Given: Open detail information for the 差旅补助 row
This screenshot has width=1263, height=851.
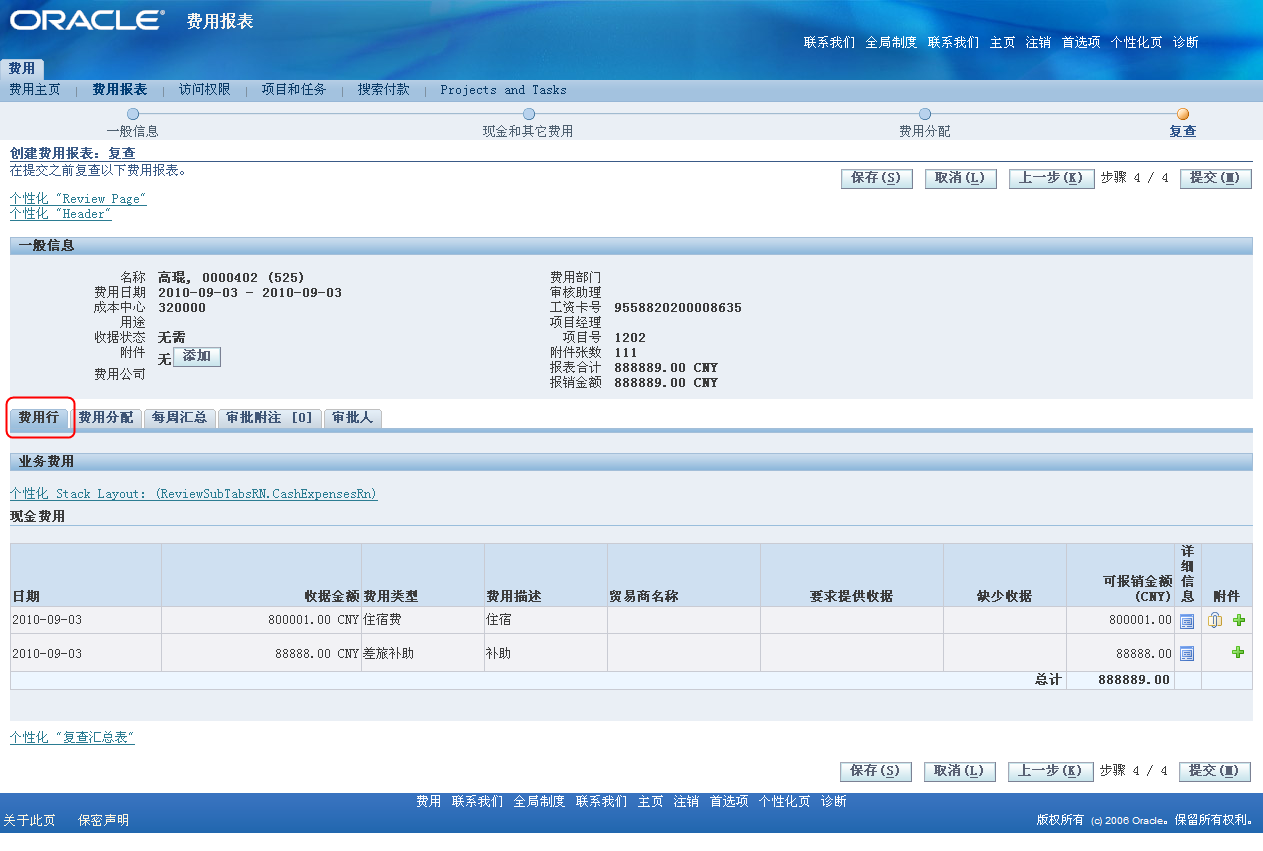Looking at the screenshot, I should pos(1186,653).
